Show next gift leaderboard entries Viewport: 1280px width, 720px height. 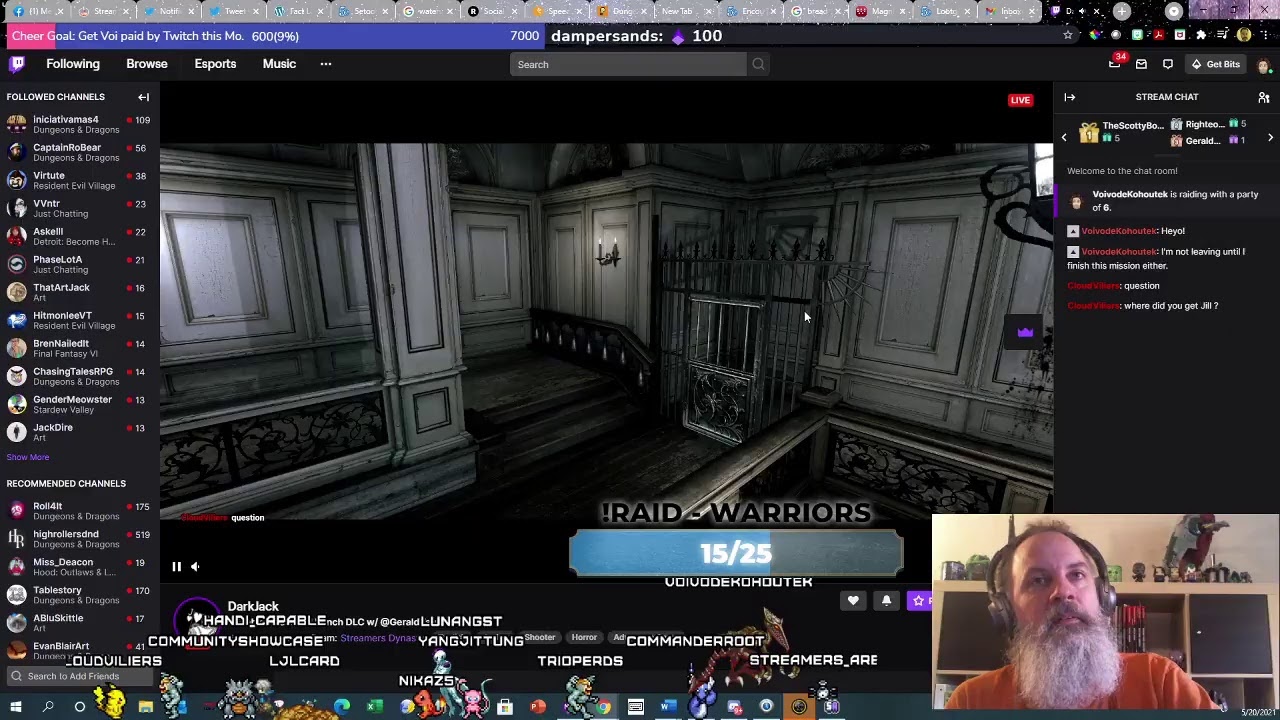[1270, 136]
